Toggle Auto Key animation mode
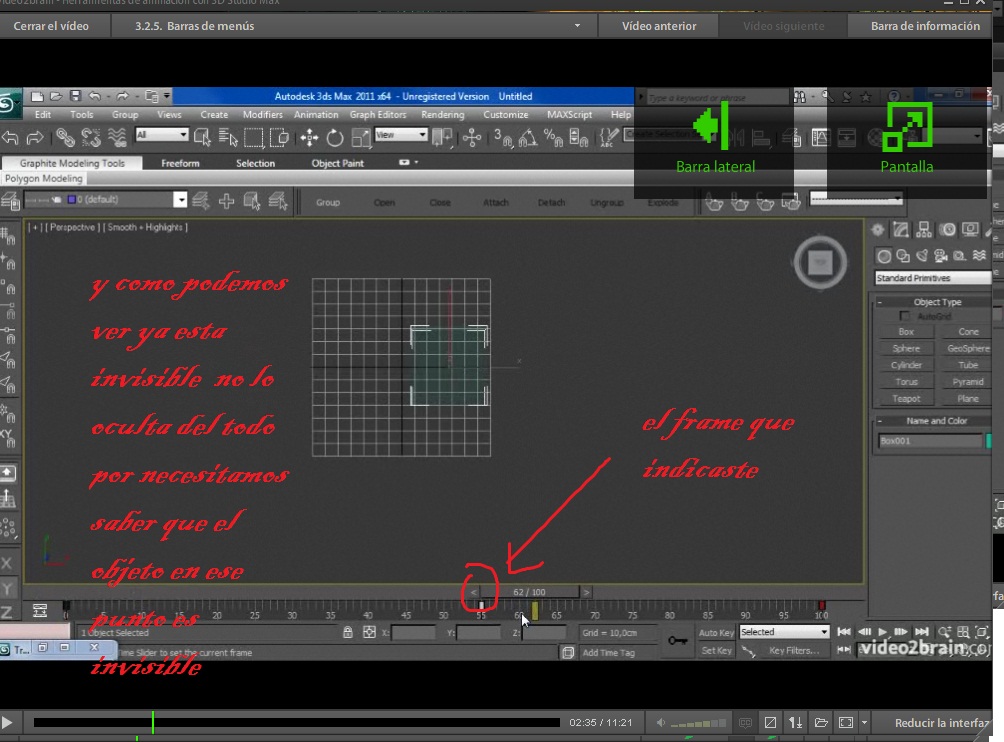This screenshot has width=1004, height=742. pyautogui.click(x=716, y=633)
